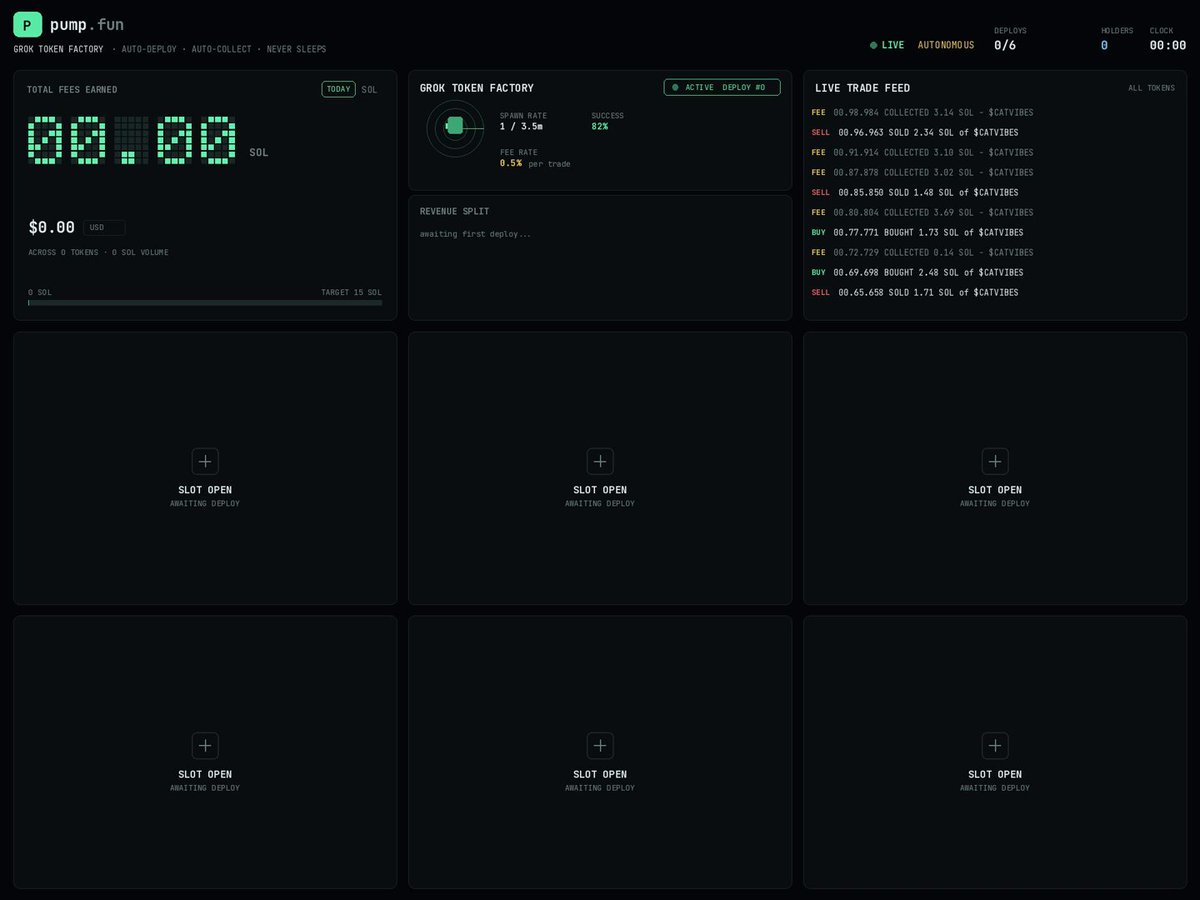Screen dimensions: 1200x900
Task: Click the SUCCESS value "82%"
Action: (x=600, y=126)
